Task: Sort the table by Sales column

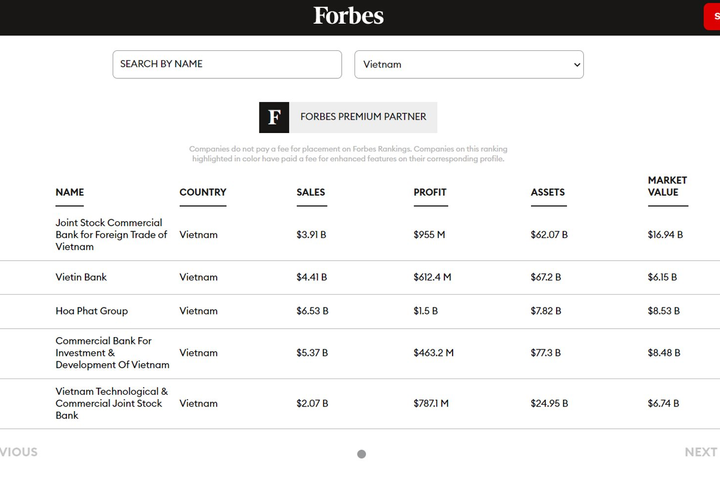Action: coord(311,192)
